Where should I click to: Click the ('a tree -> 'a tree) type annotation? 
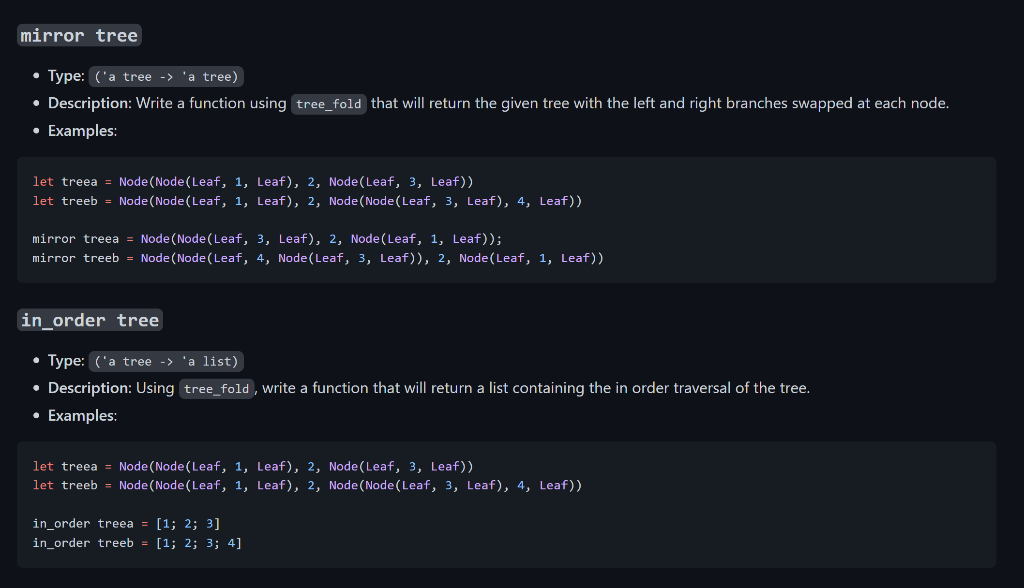pyautogui.click(x=166, y=75)
